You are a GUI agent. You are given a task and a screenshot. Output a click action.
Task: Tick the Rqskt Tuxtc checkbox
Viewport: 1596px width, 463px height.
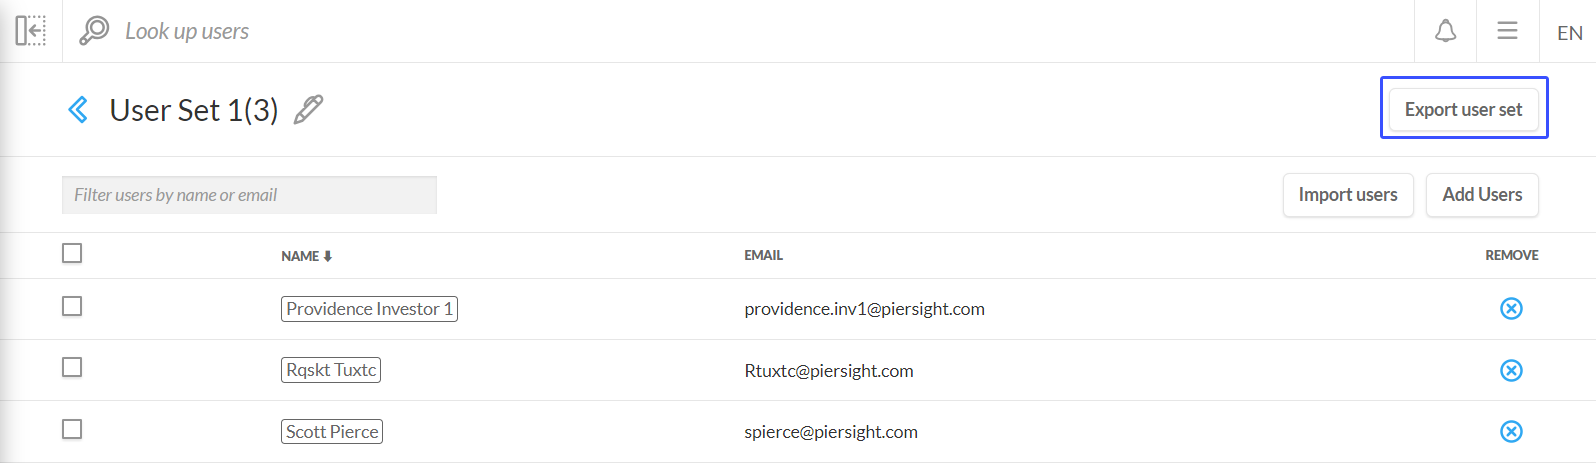(x=72, y=368)
